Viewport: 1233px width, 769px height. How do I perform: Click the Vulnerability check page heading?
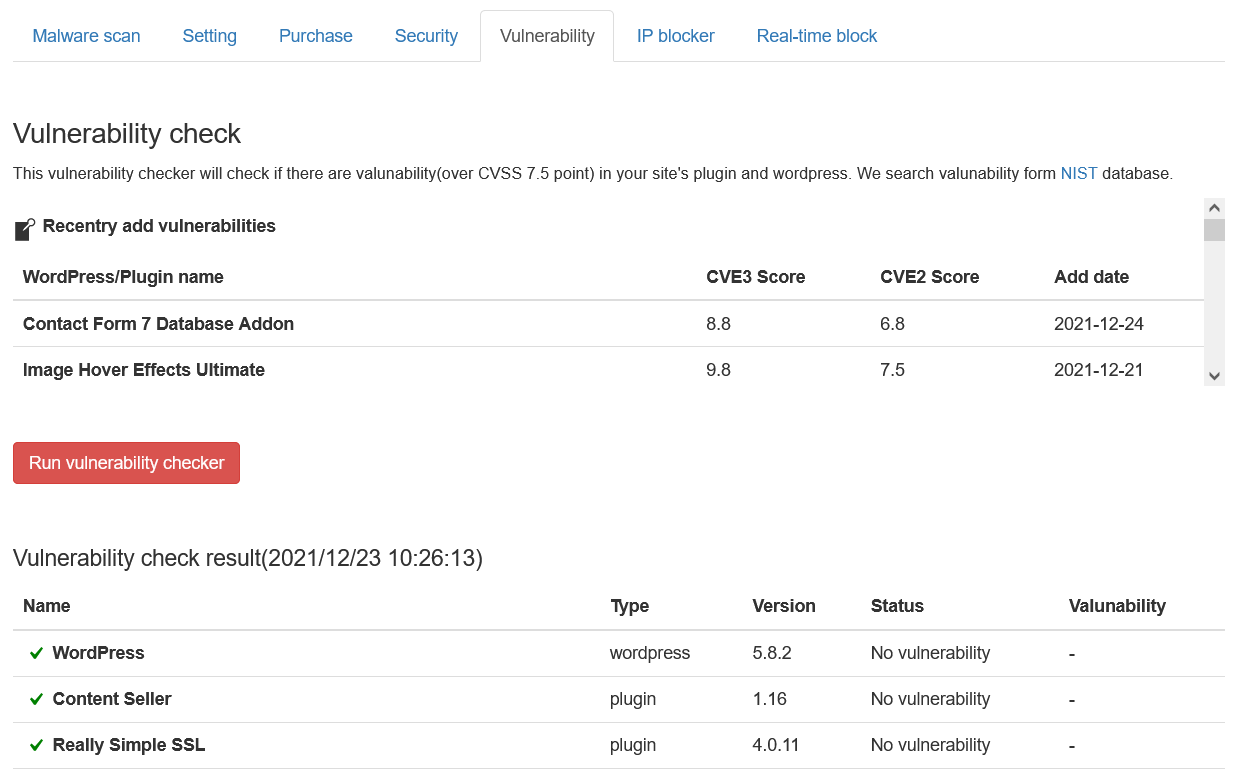coord(127,134)
